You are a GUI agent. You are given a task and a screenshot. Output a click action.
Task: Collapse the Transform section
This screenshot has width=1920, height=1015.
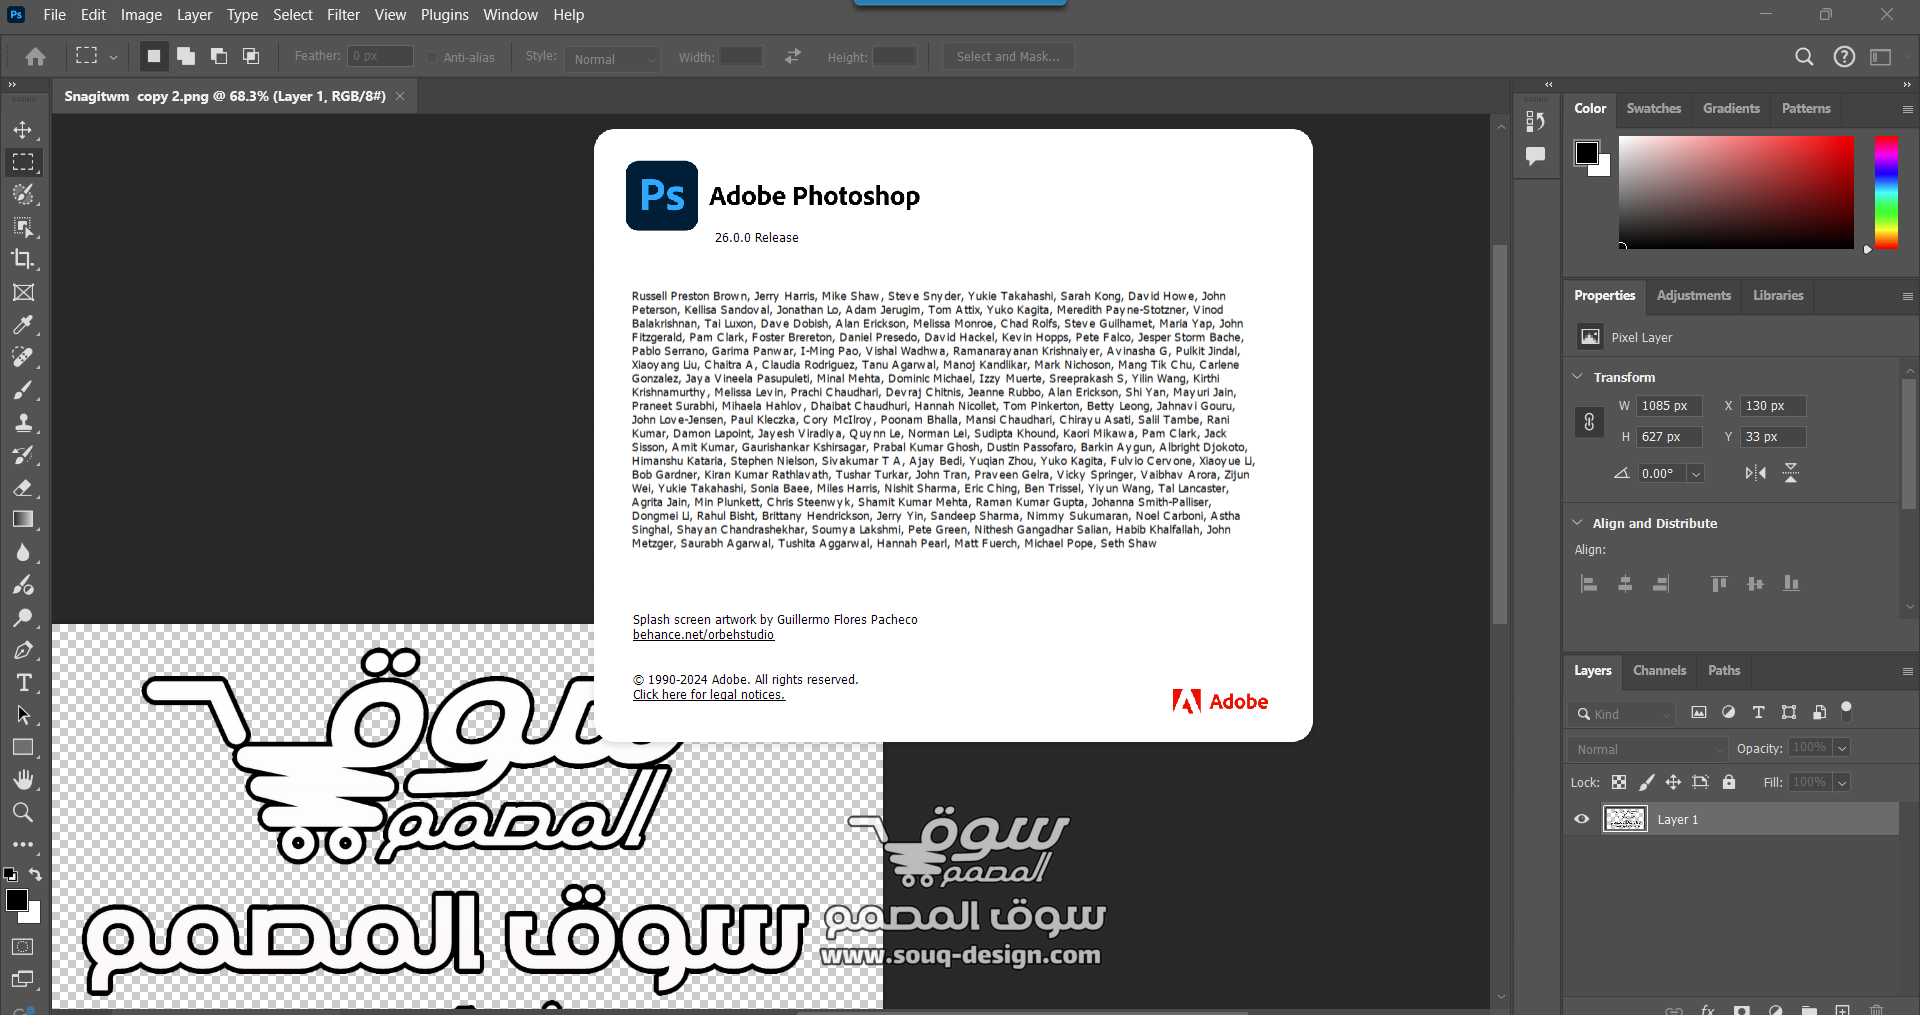tap(1578, 377)
